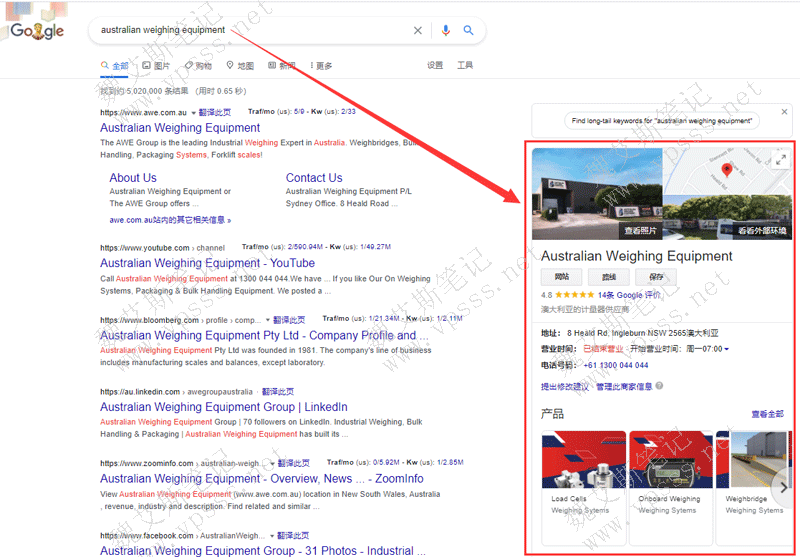800x557 pixels.
Task: Click the 网站 website button
Action: point(562,277)
